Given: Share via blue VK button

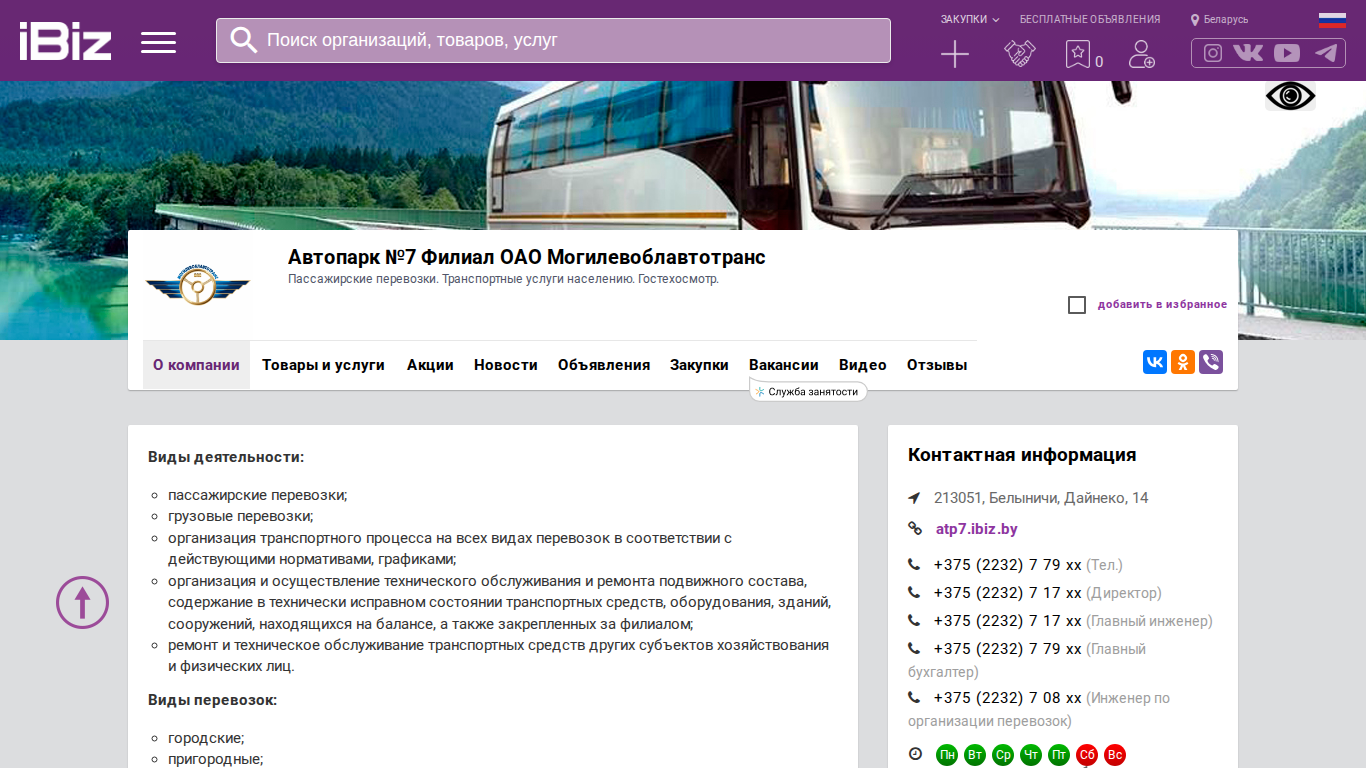Looking at the screenshot, I should tap(1155, 362).
